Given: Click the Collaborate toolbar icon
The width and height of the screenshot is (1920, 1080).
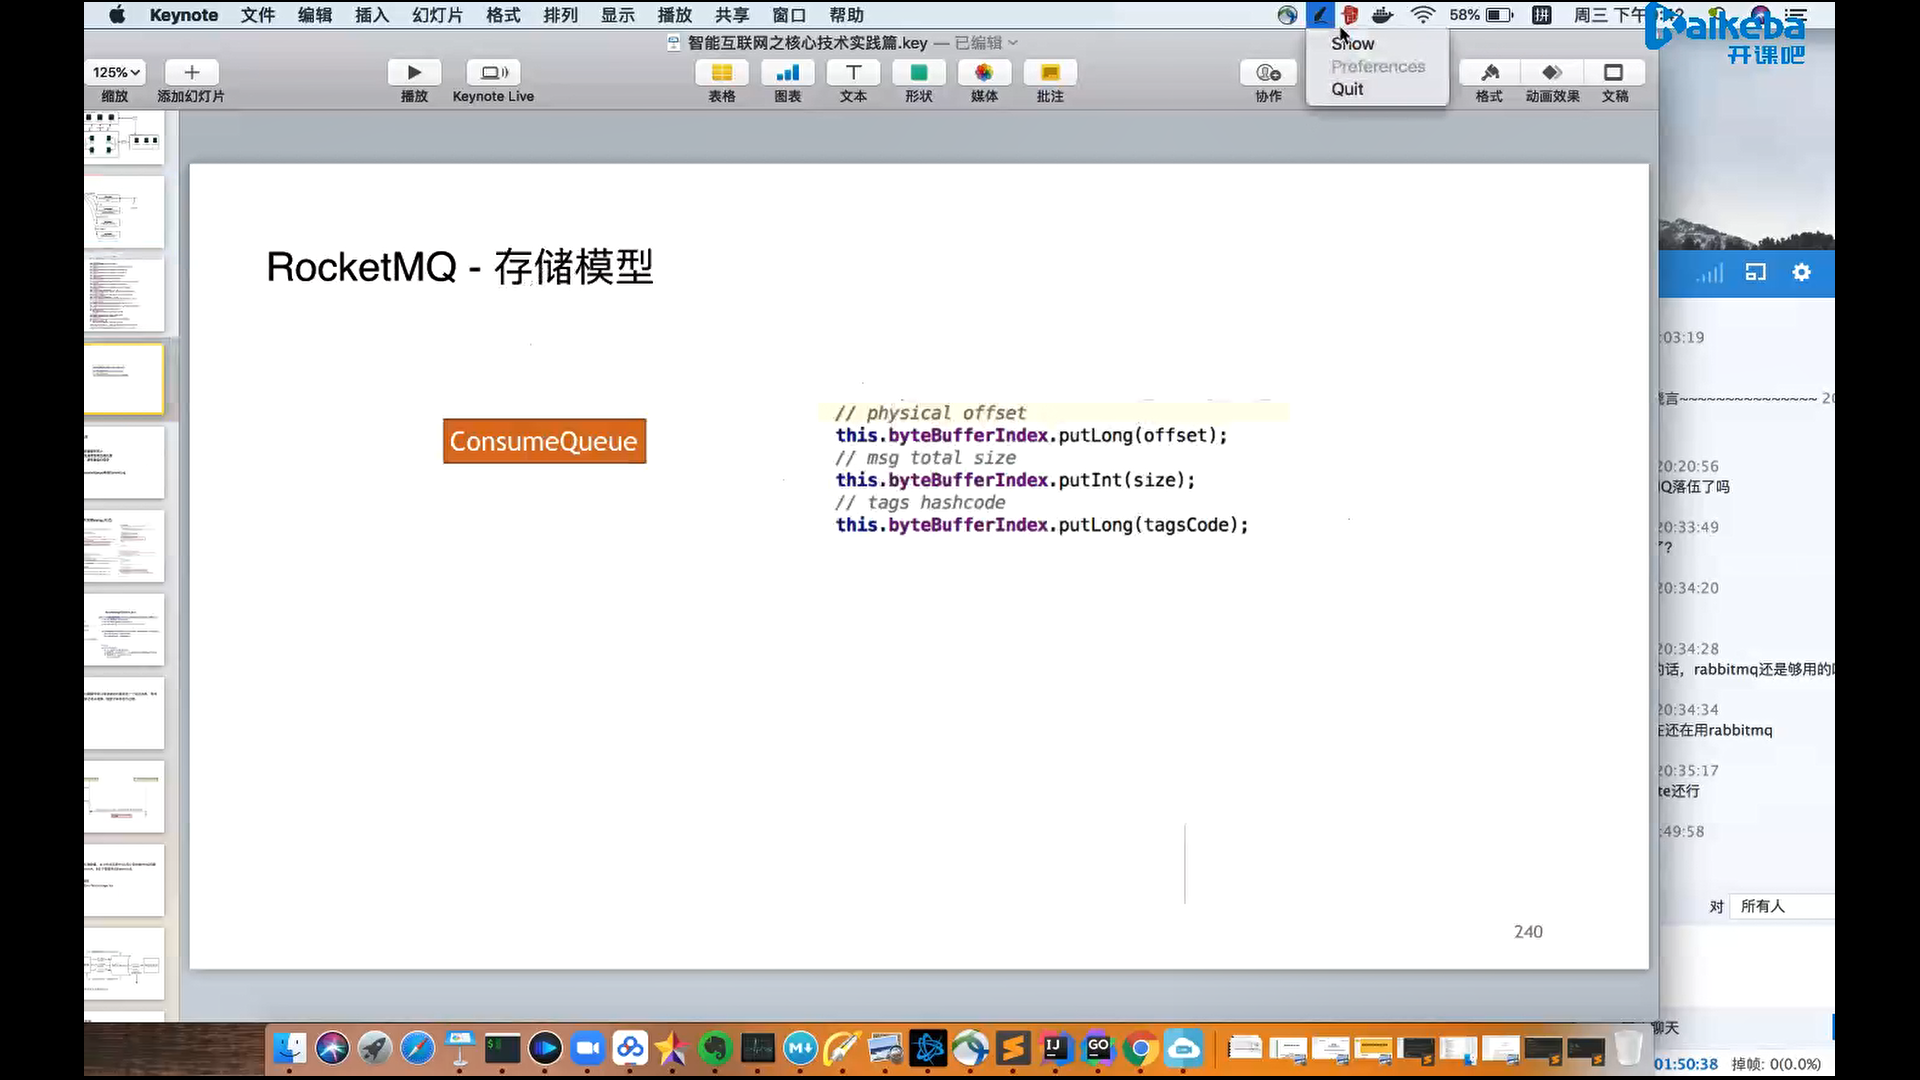Looking at the screenshot, I should tap(1268, 73).
